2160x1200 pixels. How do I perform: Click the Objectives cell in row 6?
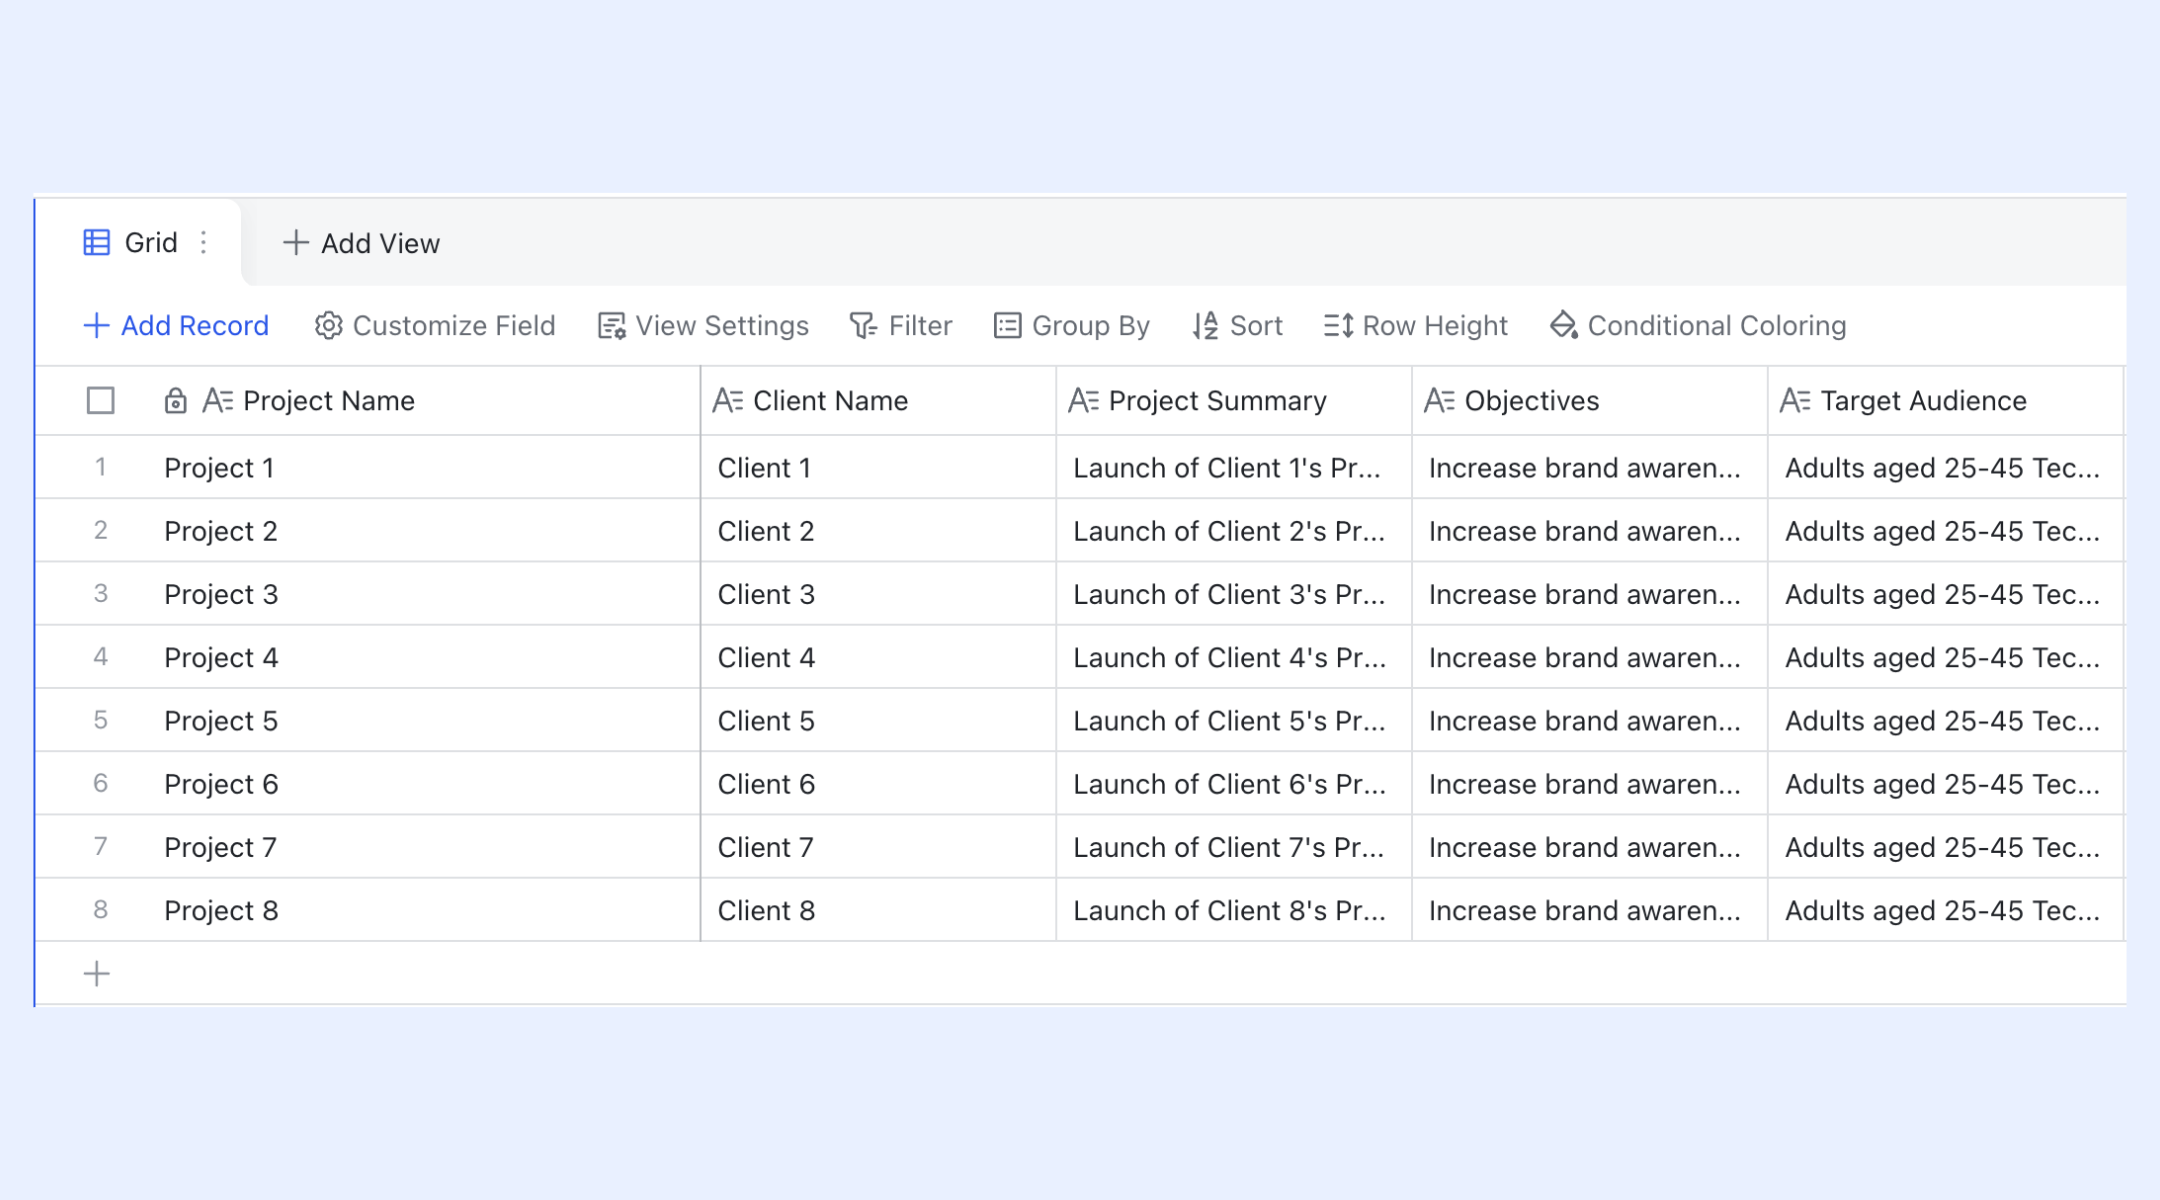1591,784
